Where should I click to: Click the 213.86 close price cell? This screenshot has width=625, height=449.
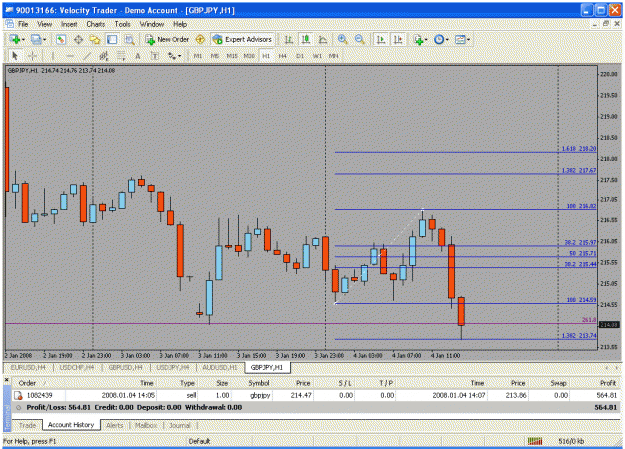point(516,396)
